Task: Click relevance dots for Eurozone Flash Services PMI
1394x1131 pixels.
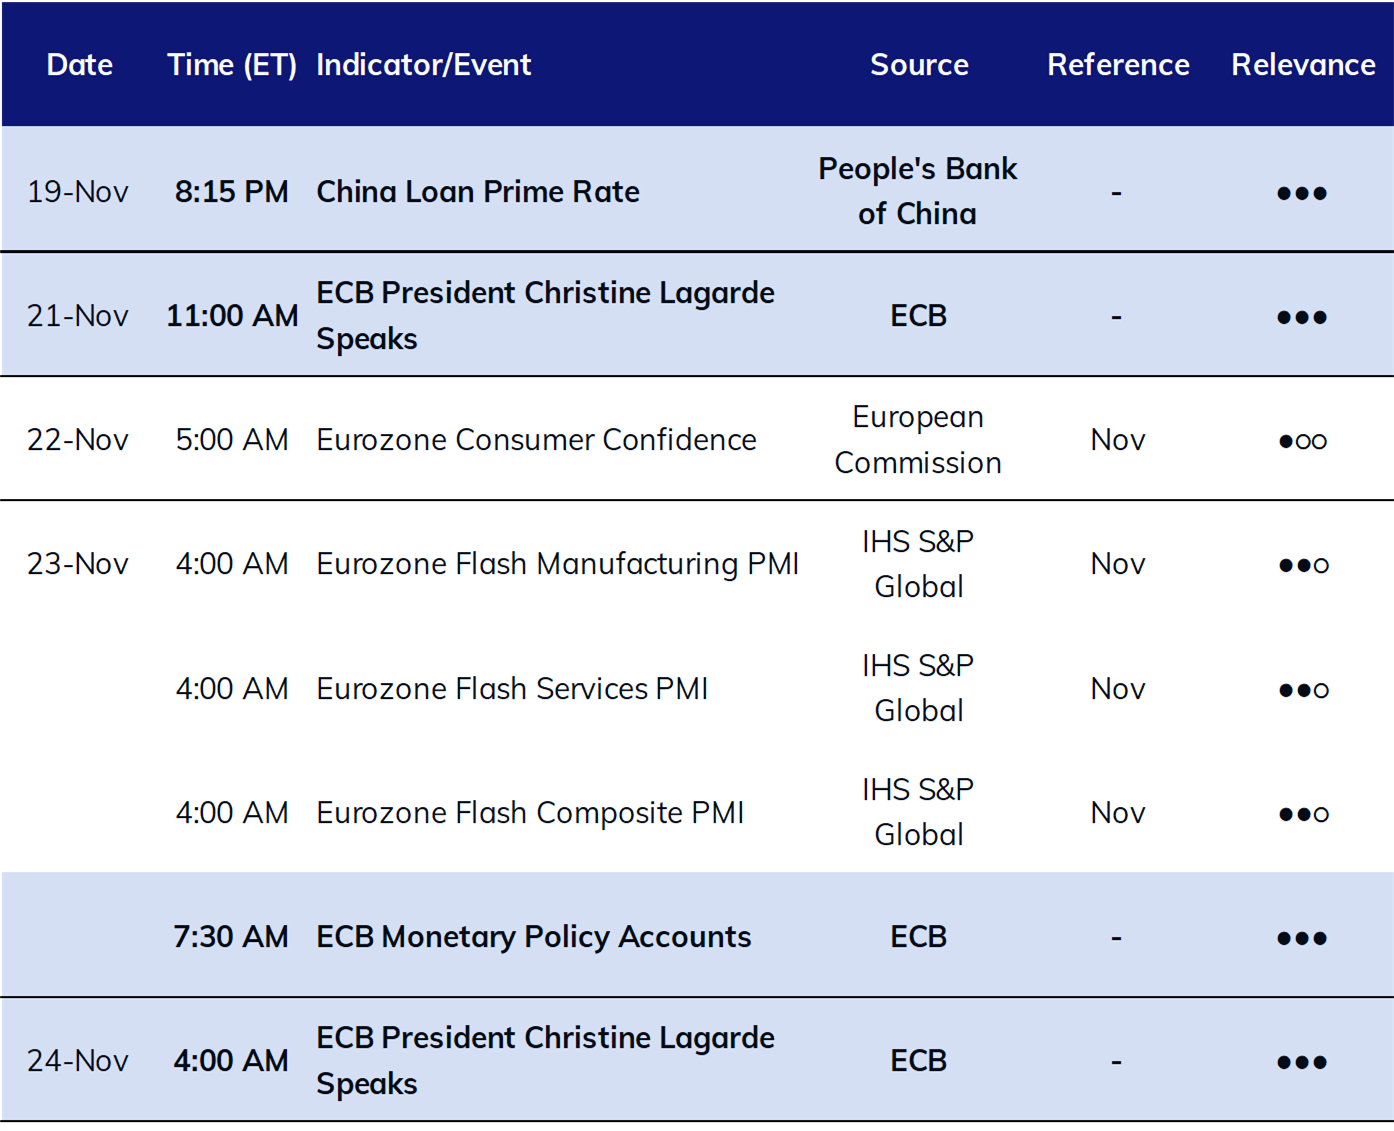Action: 1303,690
